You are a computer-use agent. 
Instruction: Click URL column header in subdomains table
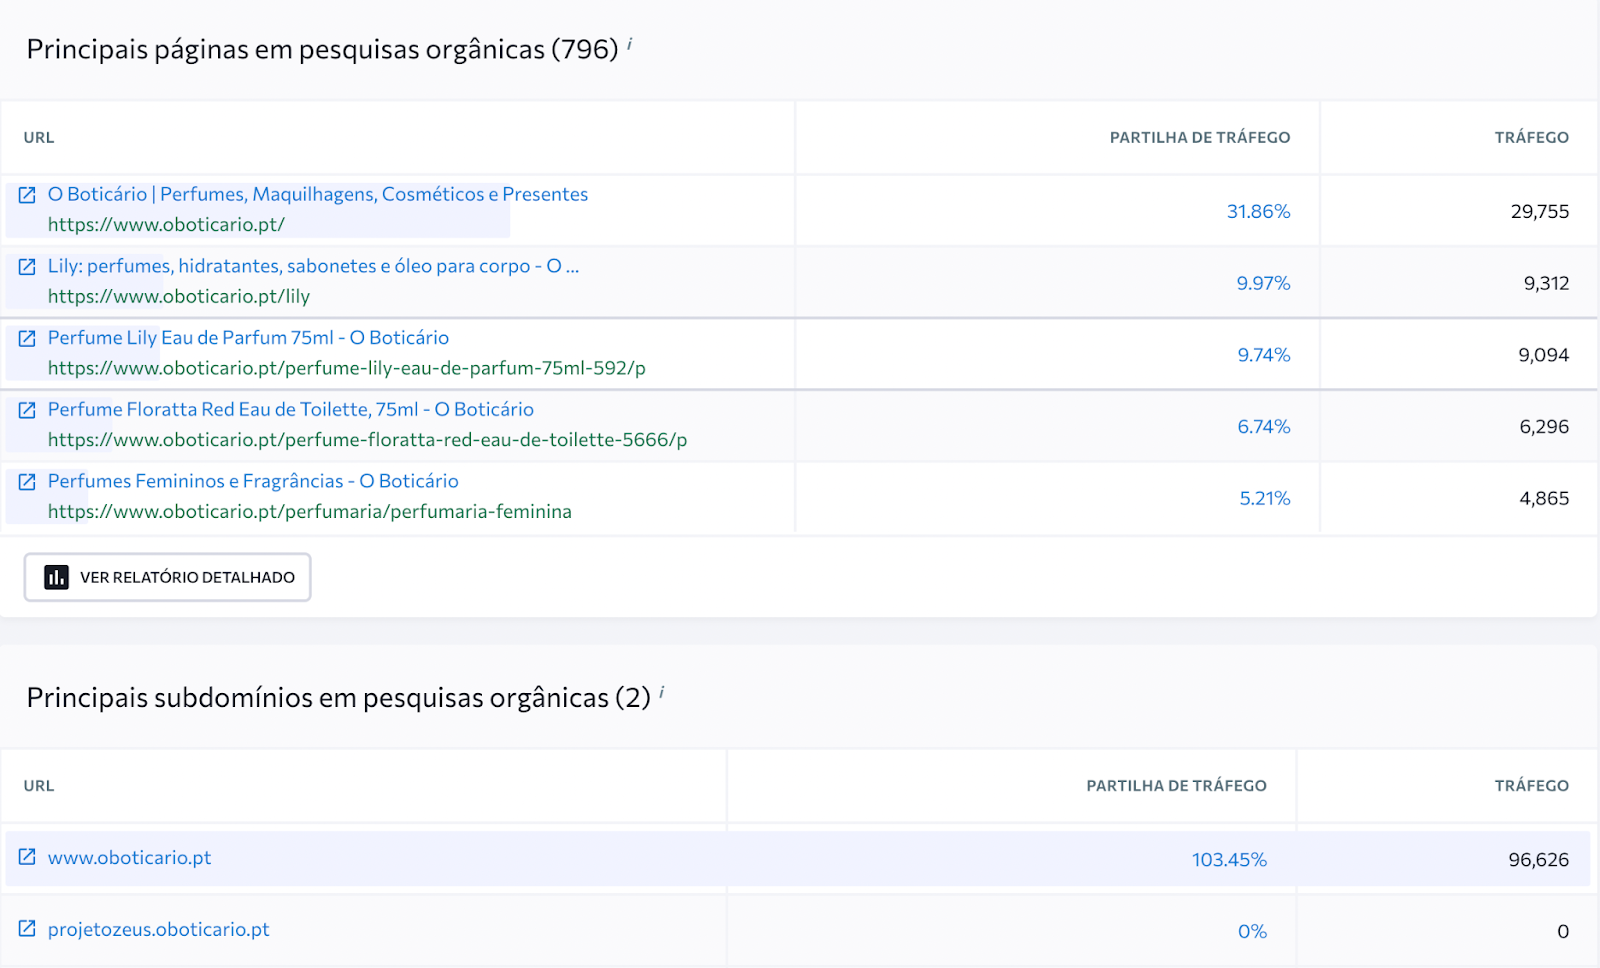tap(39, 786)
